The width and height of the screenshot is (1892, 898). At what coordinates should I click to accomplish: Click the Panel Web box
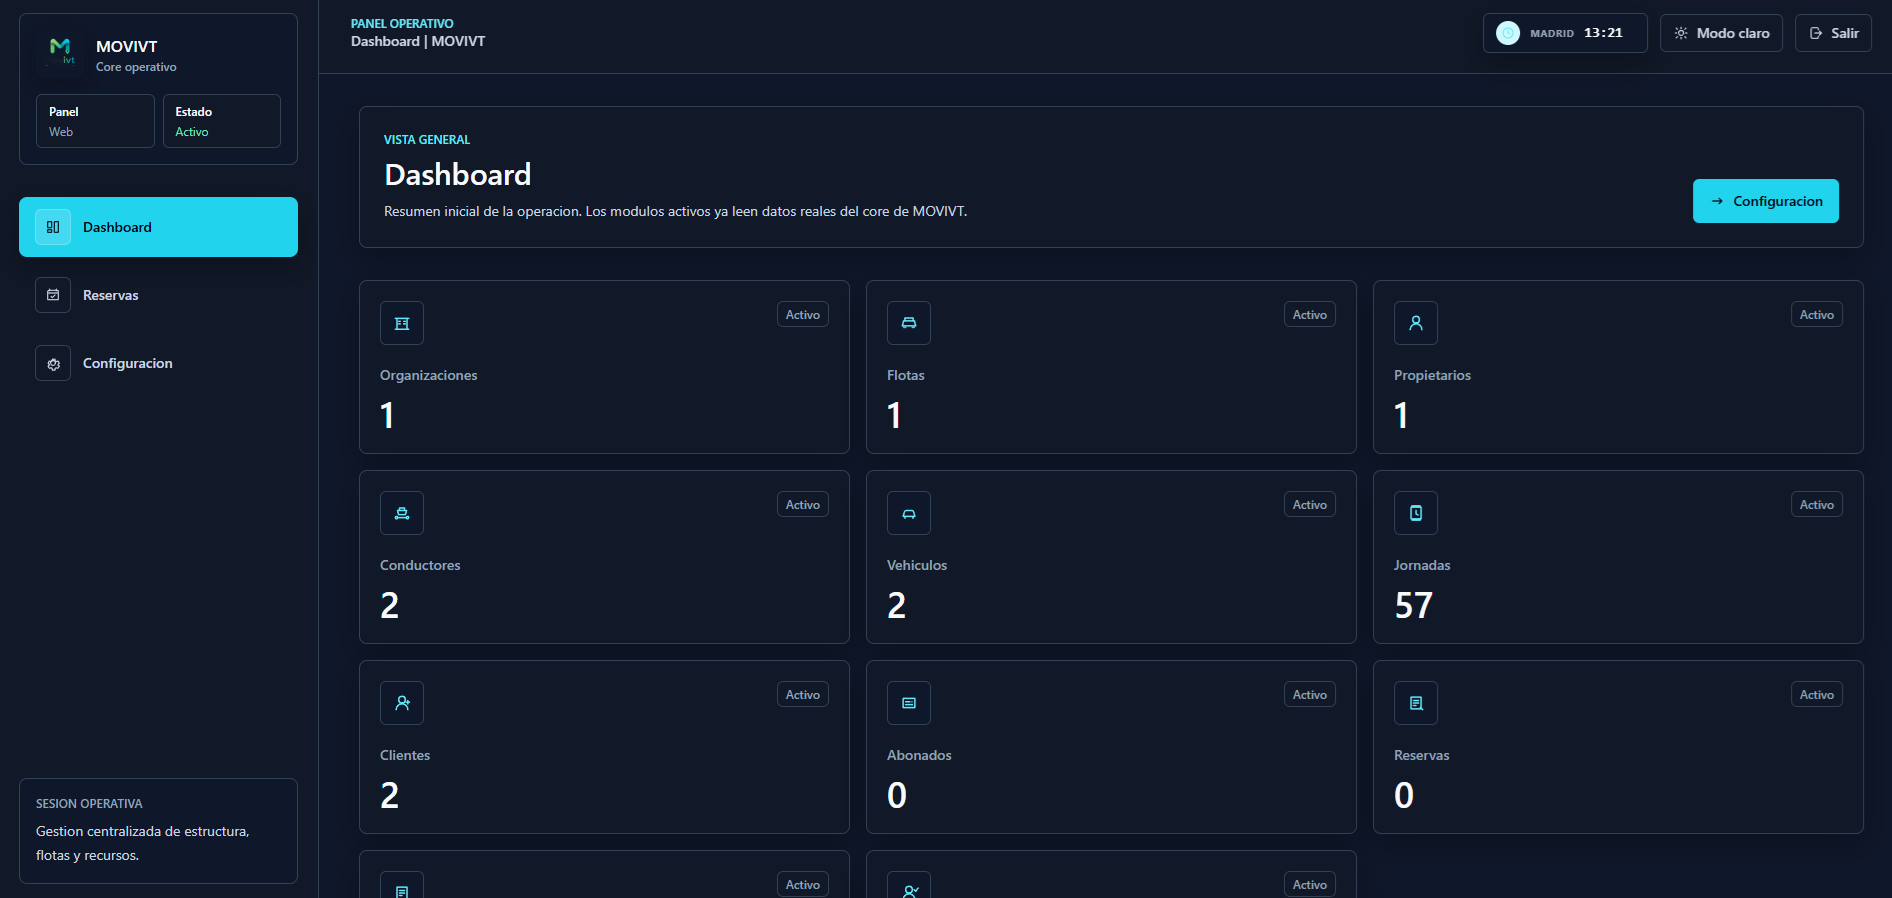[x=95, y=121]
